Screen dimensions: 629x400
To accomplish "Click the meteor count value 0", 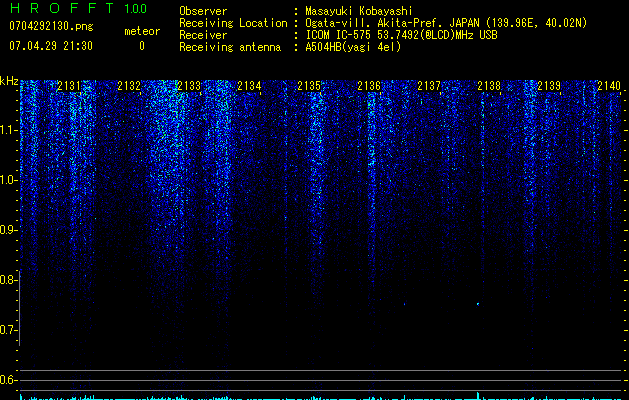I will coord(142,46).
